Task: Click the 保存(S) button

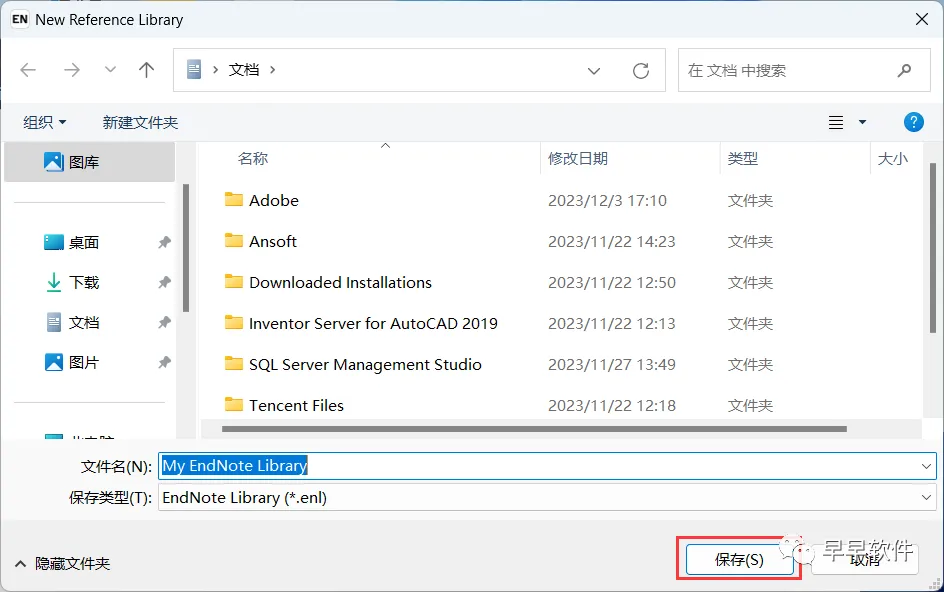Action: click(739, 559)
